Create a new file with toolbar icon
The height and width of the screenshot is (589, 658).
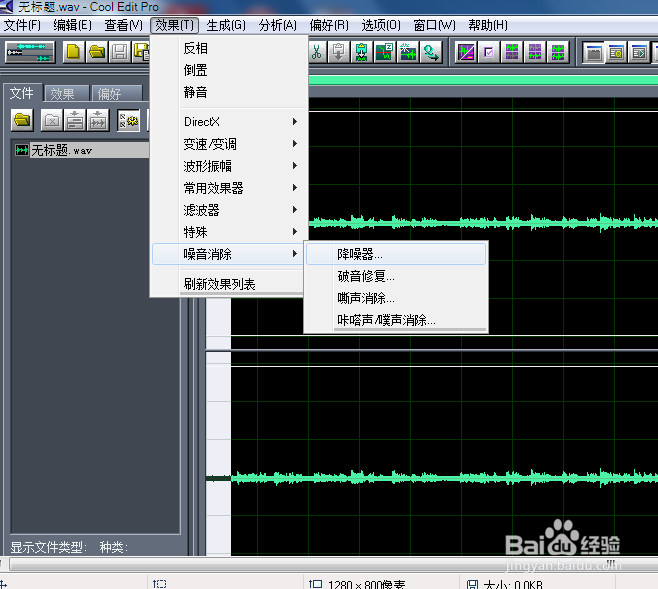pyautogui.click(x=74, y=52)
